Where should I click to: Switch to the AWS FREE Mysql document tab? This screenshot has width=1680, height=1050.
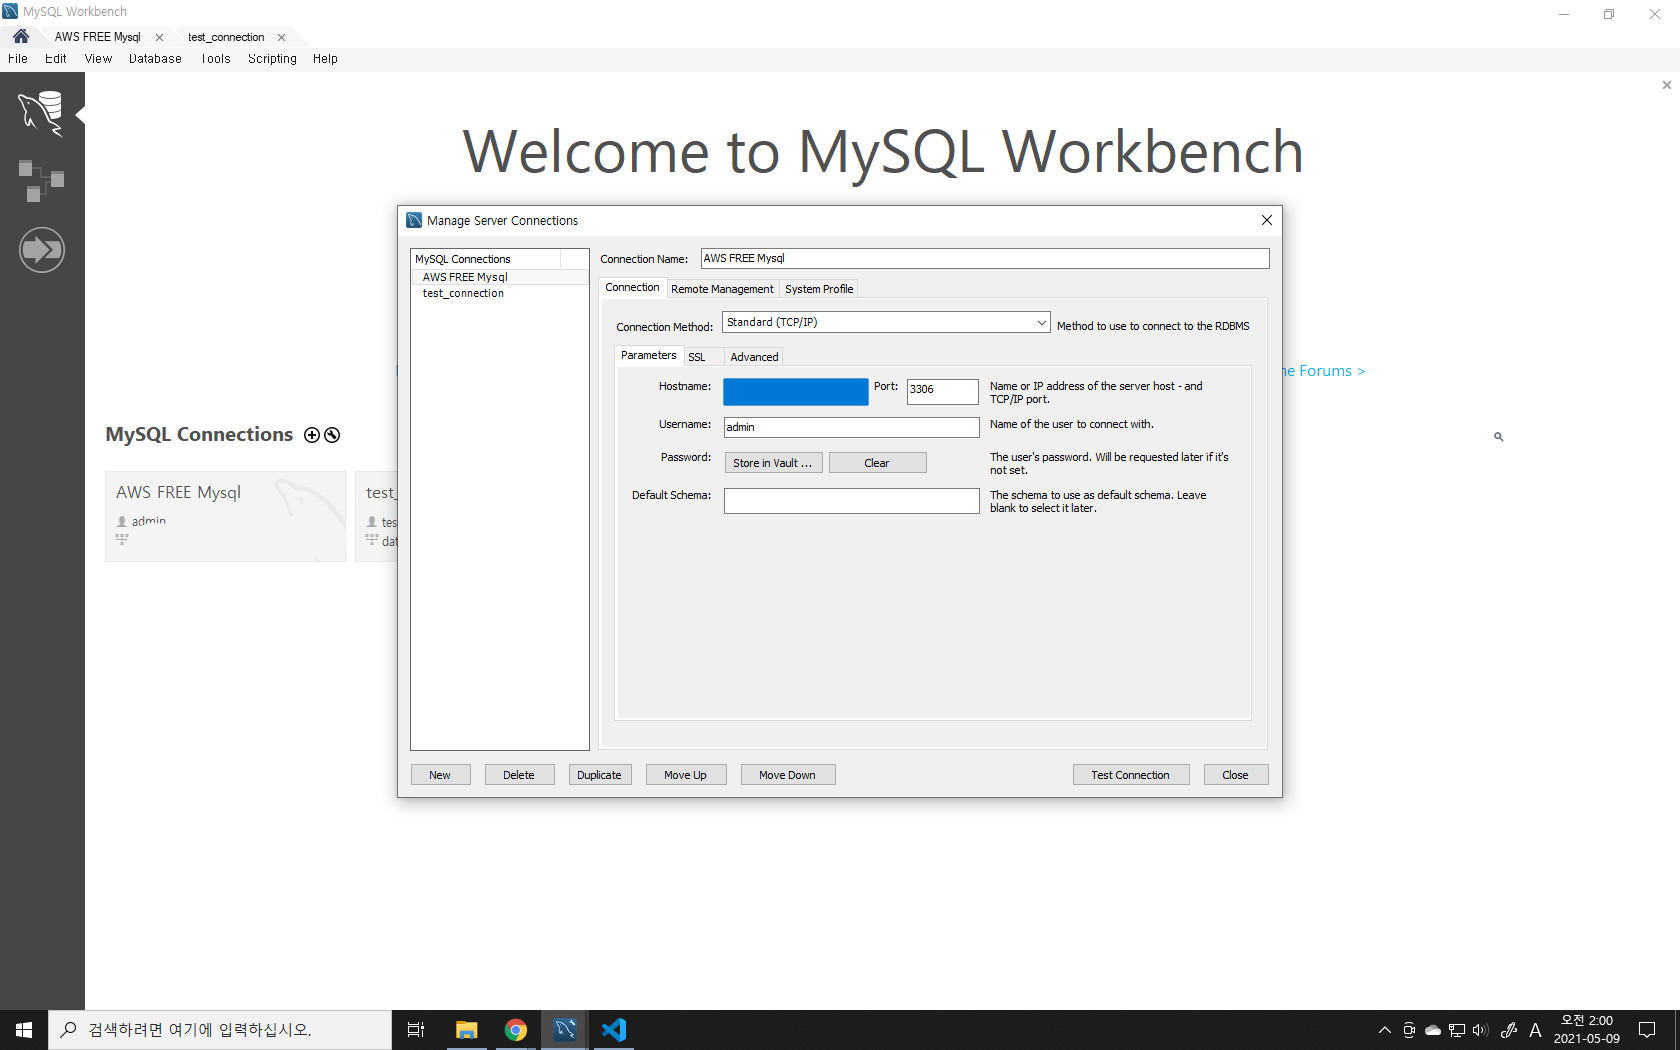point(98,37)
